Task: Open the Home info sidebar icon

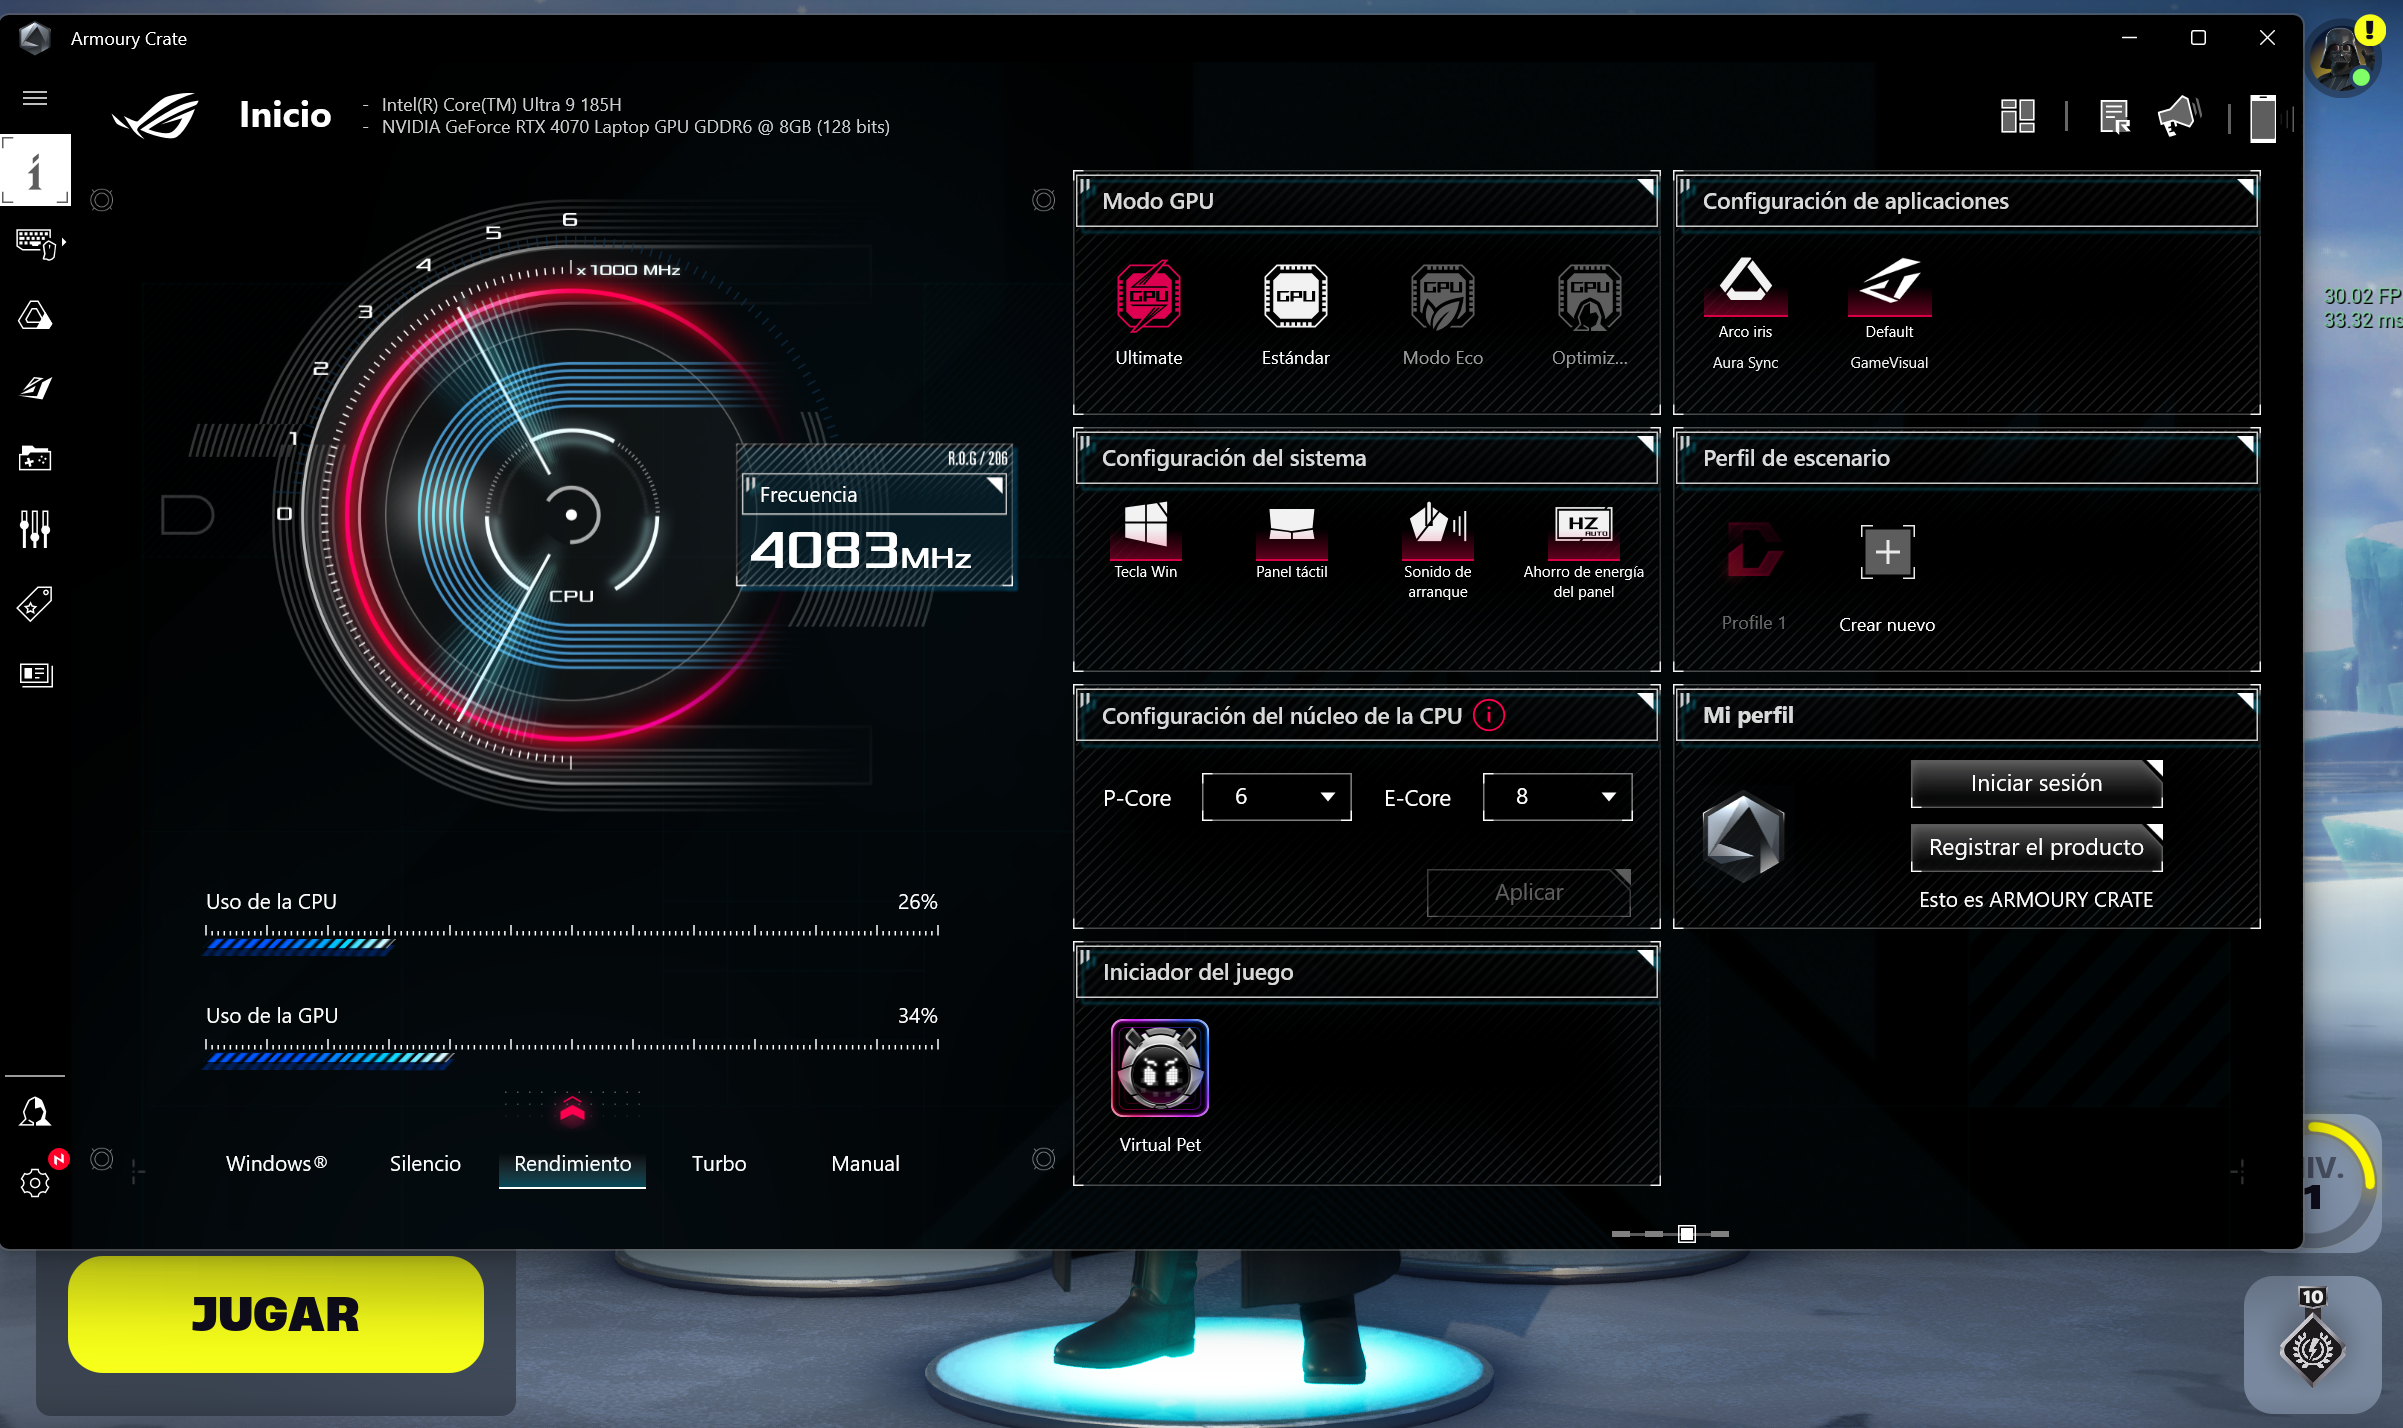Action: click(35, 170)
